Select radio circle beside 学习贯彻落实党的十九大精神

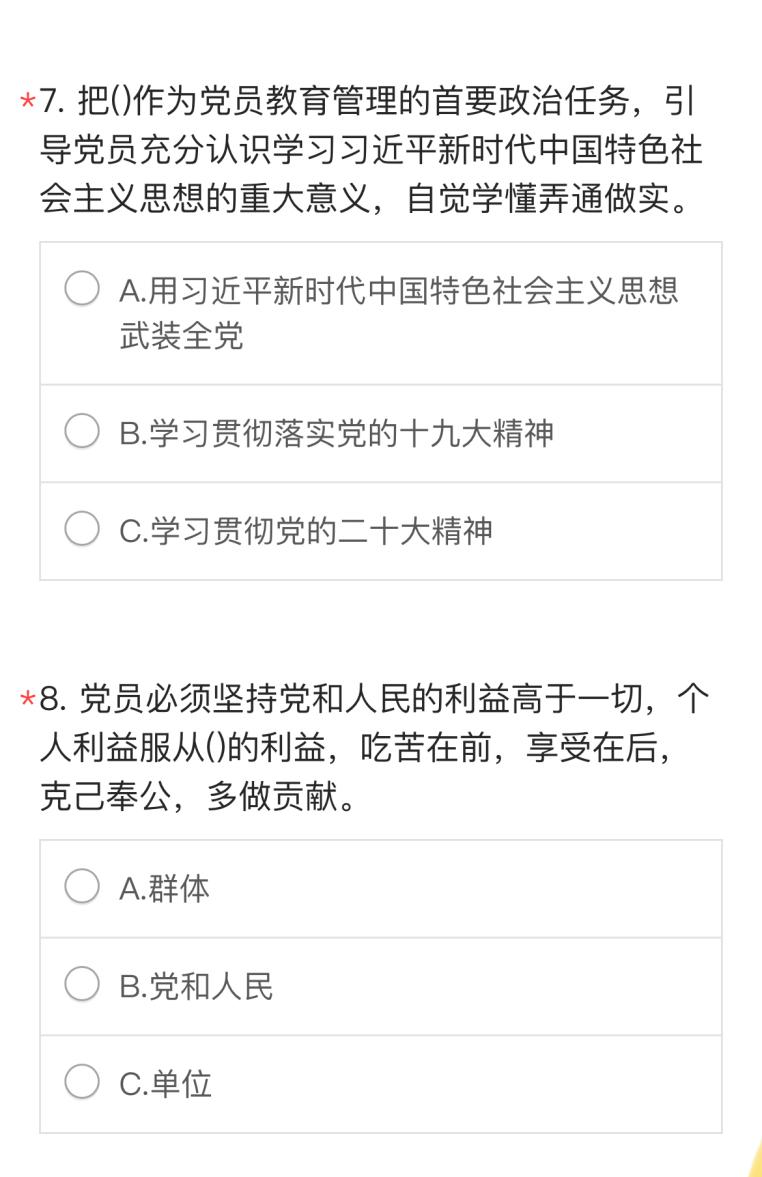tap(82, 431)
